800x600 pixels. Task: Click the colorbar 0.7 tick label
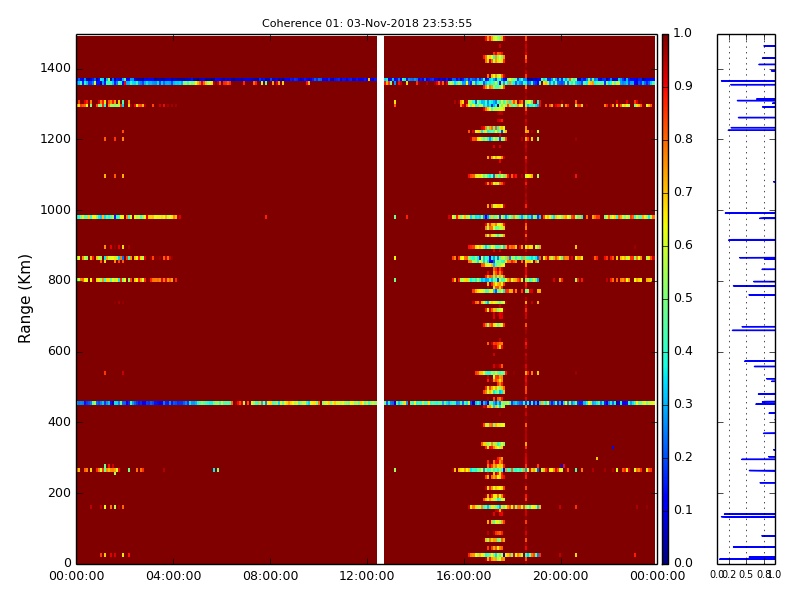coord(683,192)
